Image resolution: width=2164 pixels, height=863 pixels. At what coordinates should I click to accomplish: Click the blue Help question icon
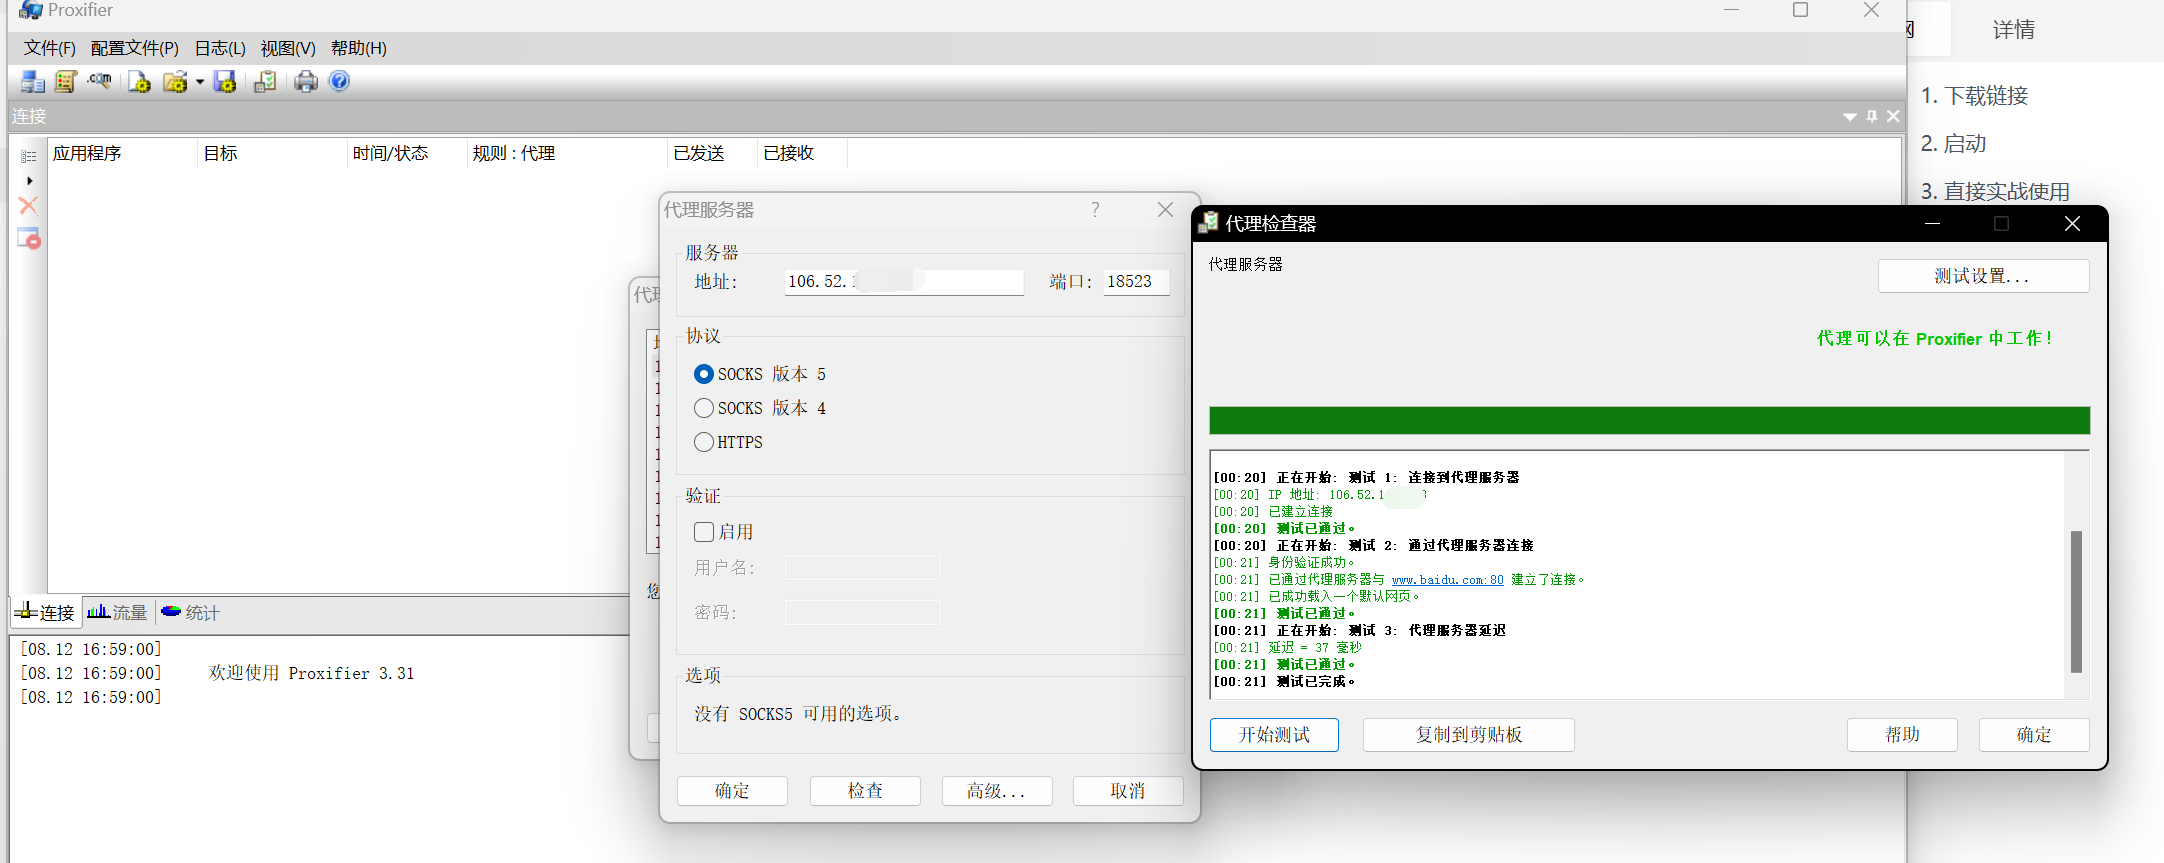click(339, 81)
